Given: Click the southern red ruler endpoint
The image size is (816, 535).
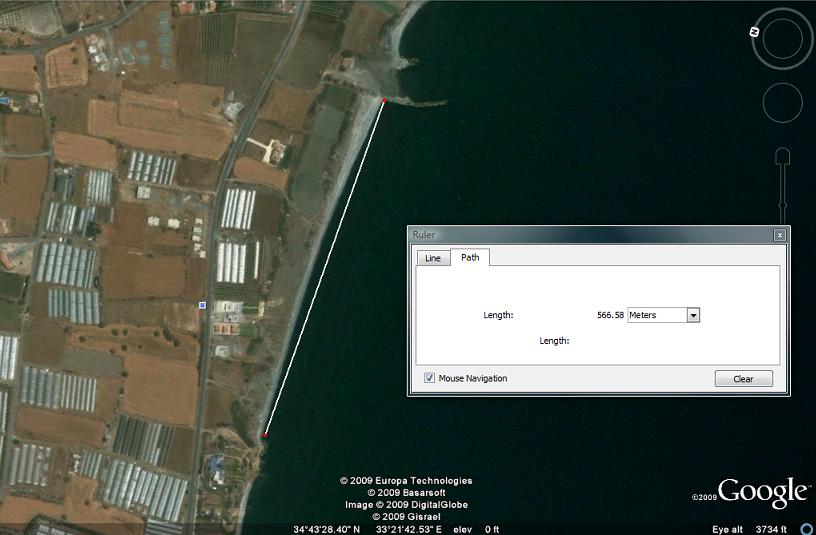Looking at the screenshot, I should click(x=265, y=435).
